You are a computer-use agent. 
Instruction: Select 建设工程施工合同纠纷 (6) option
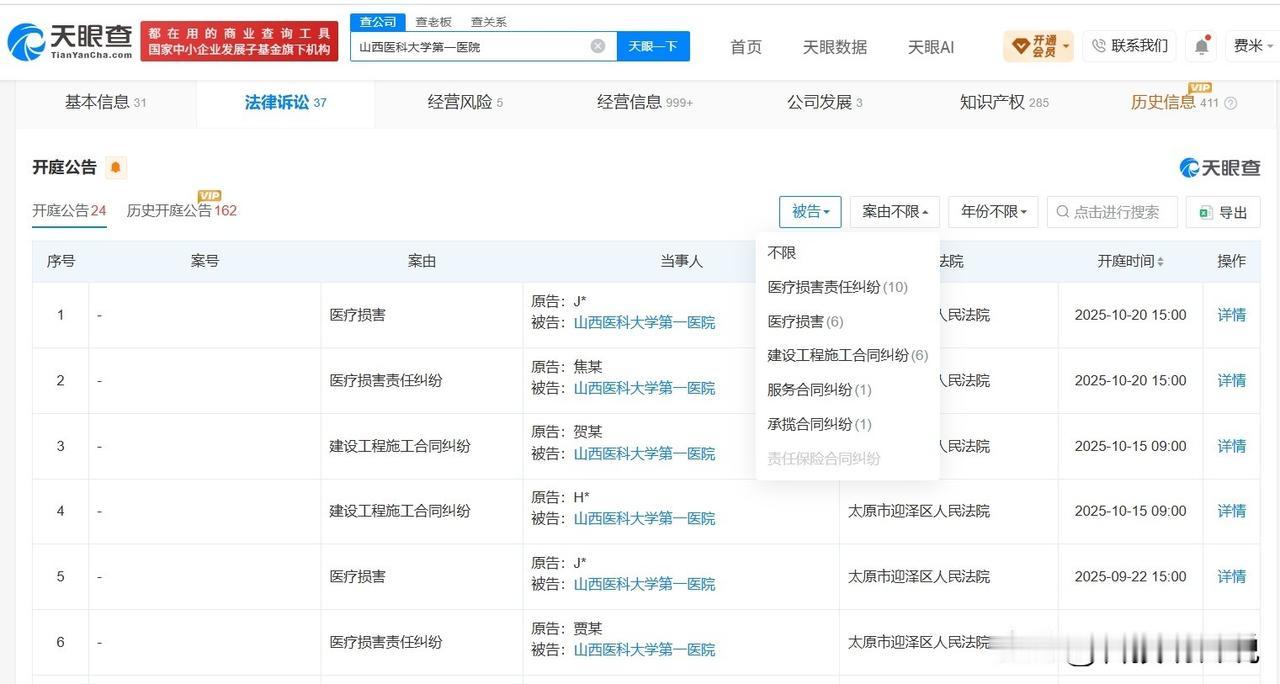click(x=848, y=356)
